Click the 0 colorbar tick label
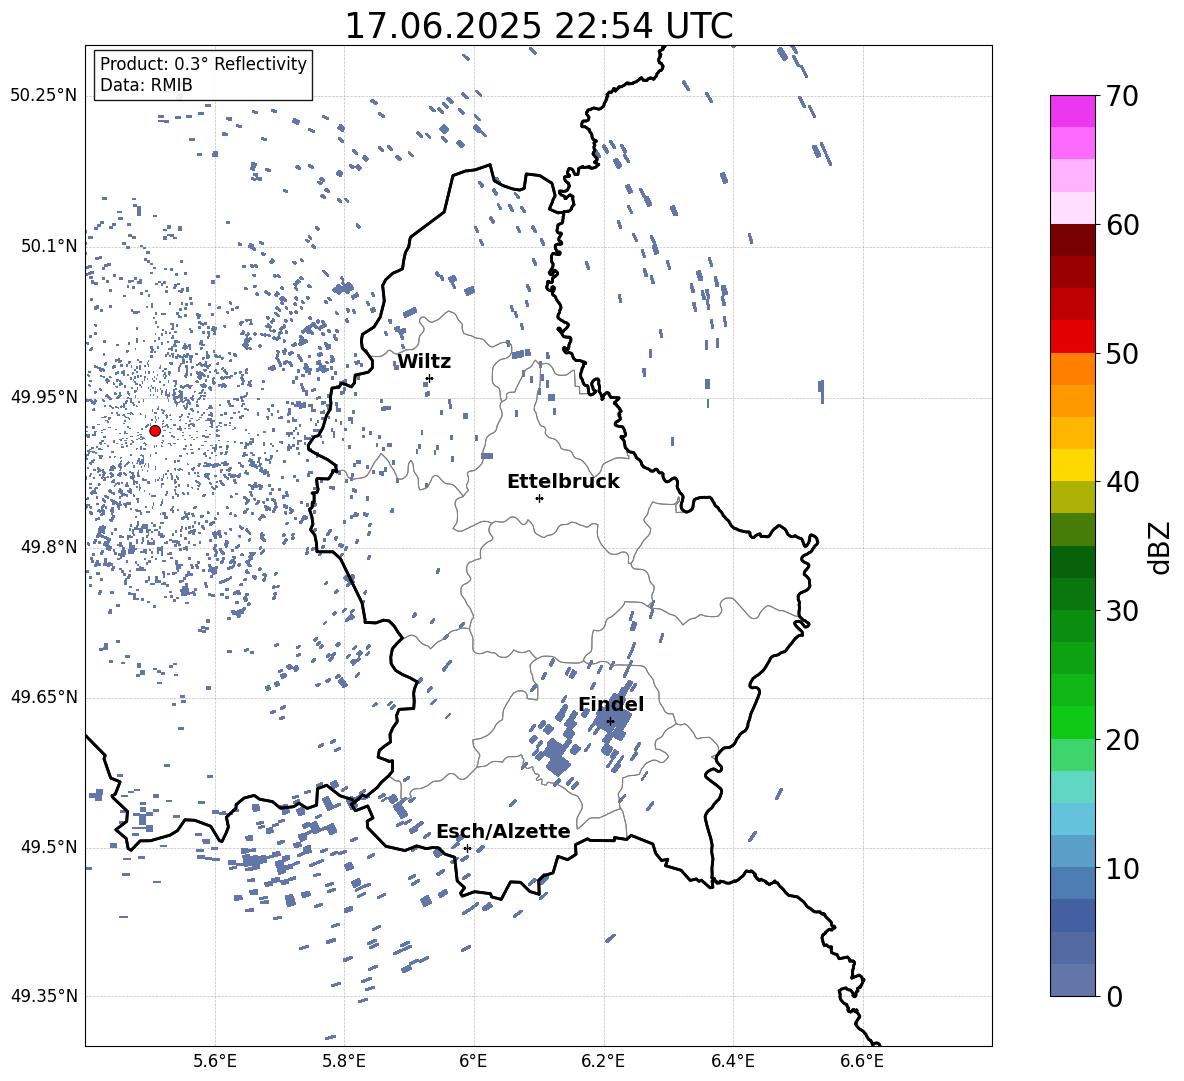This screenshot has height=1081, width=1184. (x=1115, y=997)
